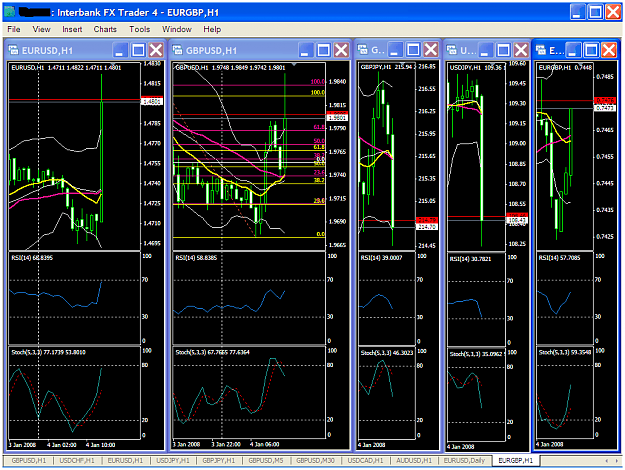Open the Tools menu
The height and width of the screenshot is (470, 625).
[x=140, y=29]
